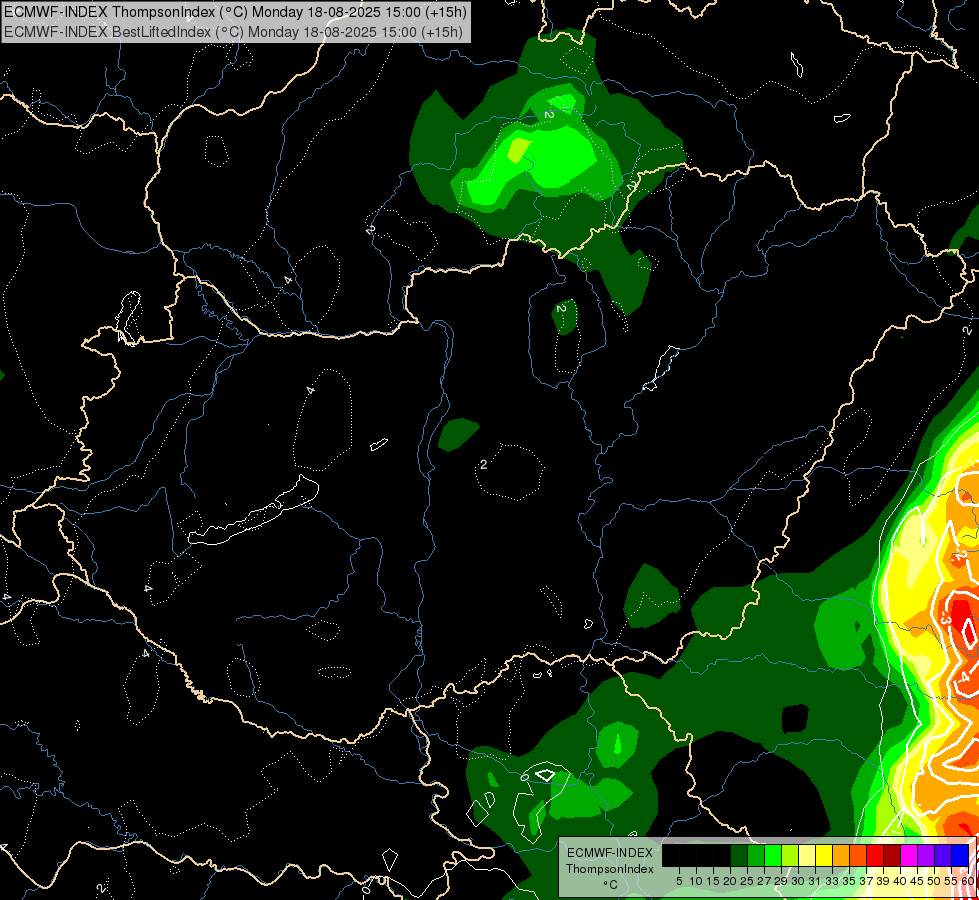Choose the purple legend swatch for 45-50
979x900 pixels.
(x=927, y=855)
